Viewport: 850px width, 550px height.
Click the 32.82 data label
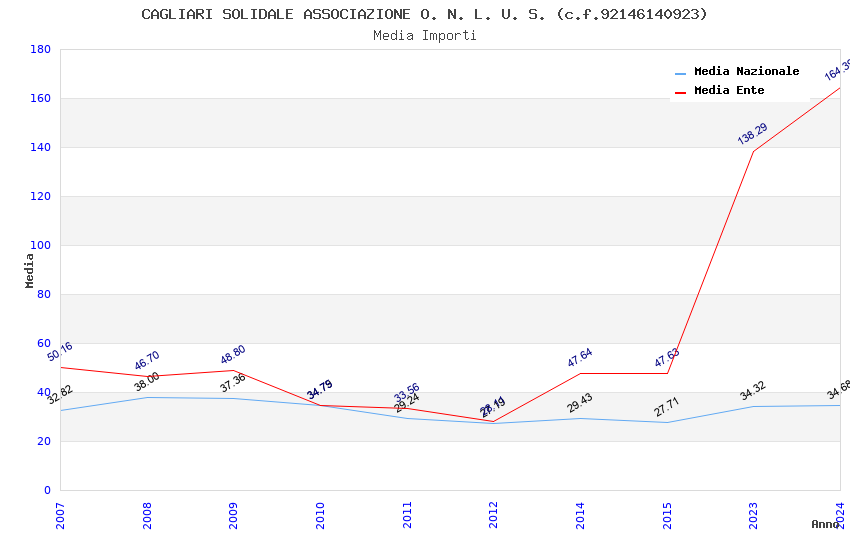point(60,394)
